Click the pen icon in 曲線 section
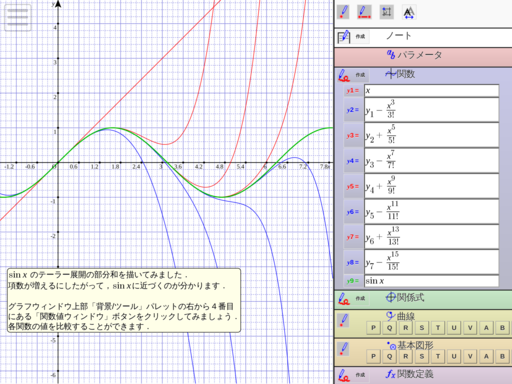 pyautogui.click(x=343, y=320)
